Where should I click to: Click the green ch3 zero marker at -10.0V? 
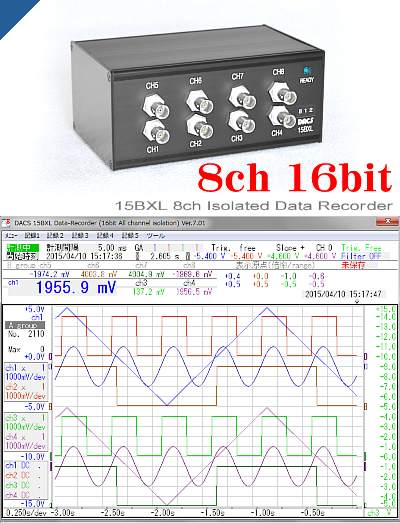[x=51, y=456]
